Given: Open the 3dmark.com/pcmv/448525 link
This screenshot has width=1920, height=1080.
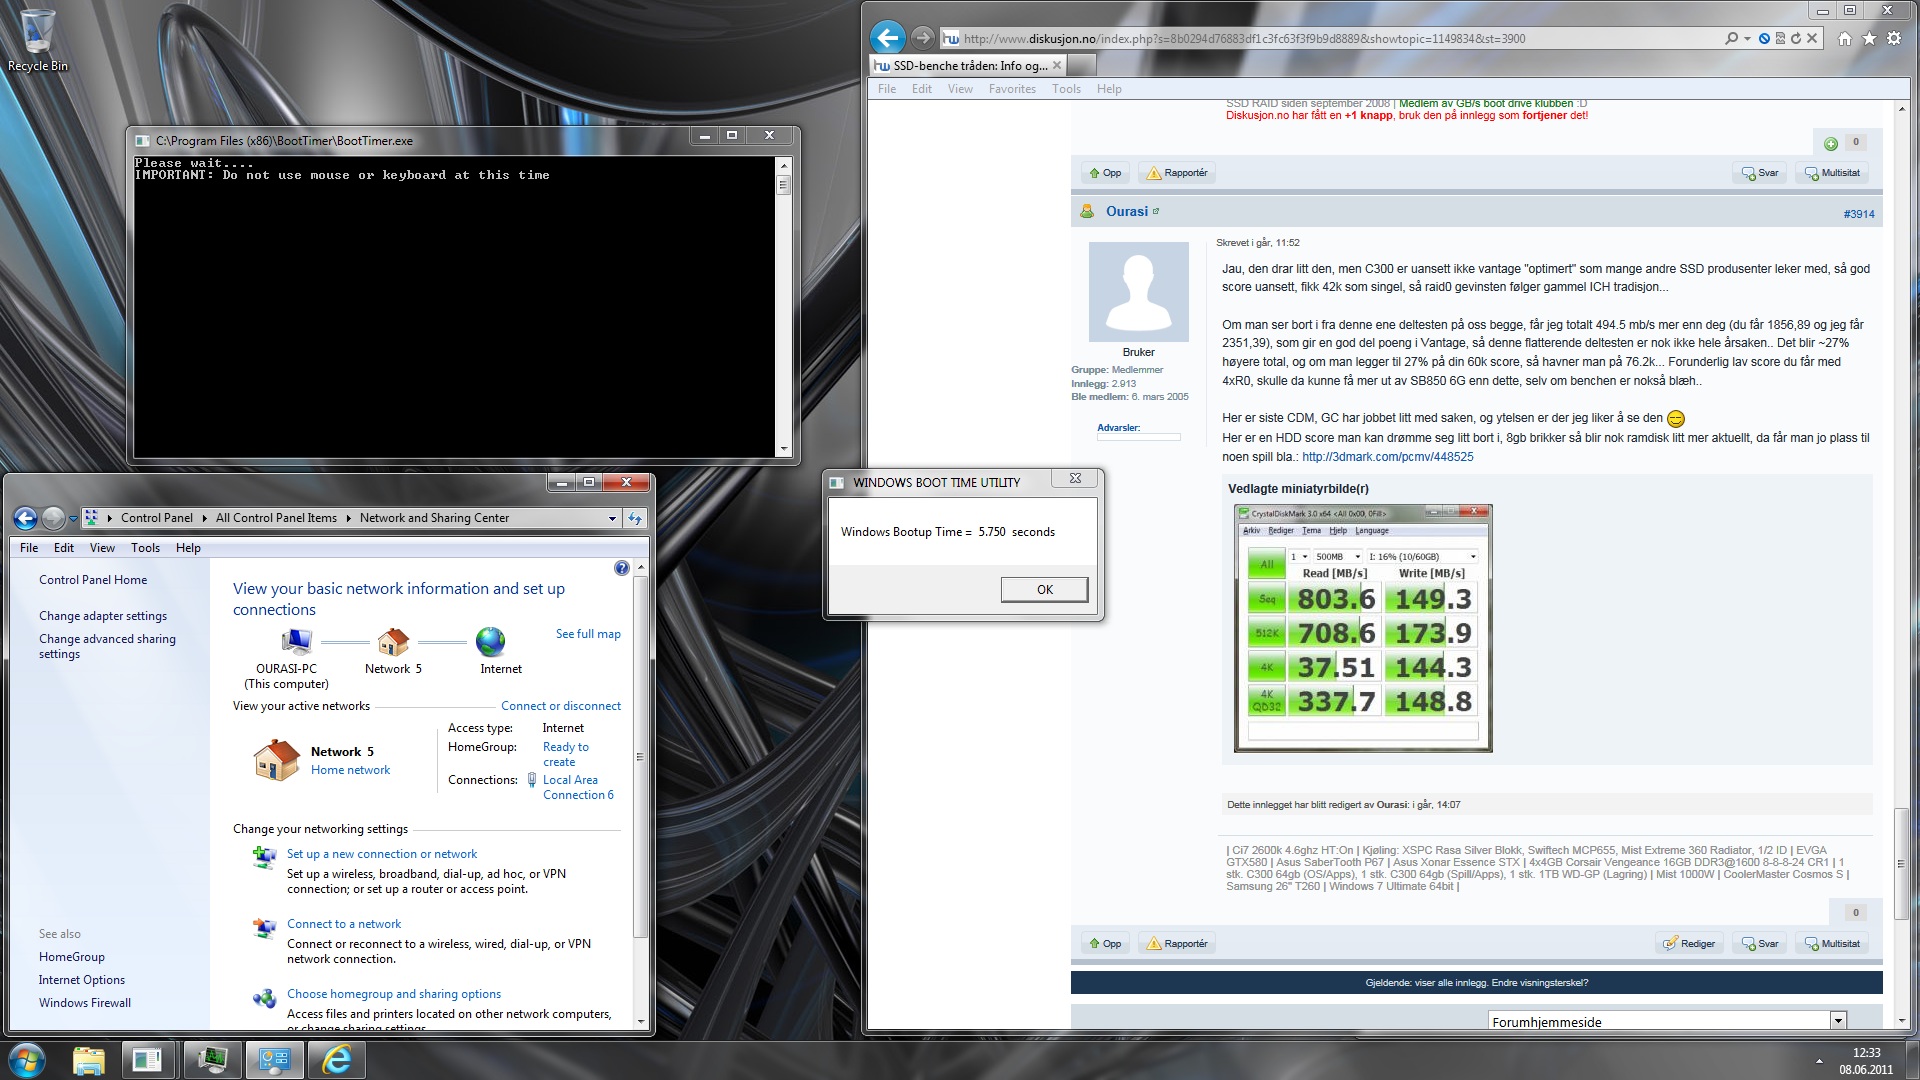Looking at the screenshot, I should click(x=1387, y=457).
